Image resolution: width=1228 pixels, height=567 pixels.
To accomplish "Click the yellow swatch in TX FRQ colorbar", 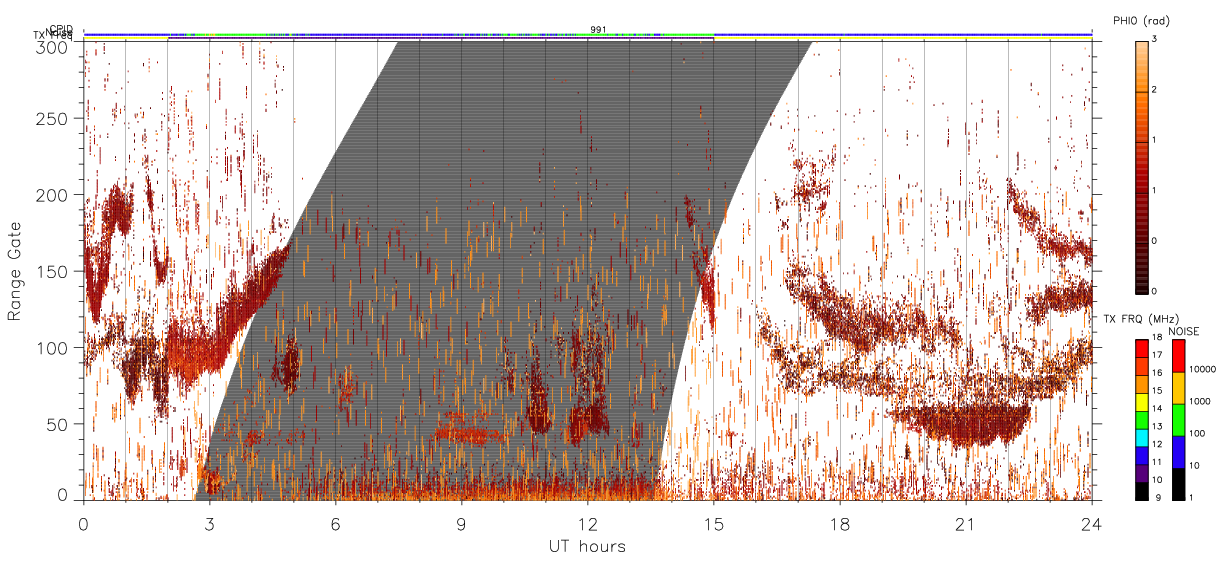I will [x=1141, y=402].
